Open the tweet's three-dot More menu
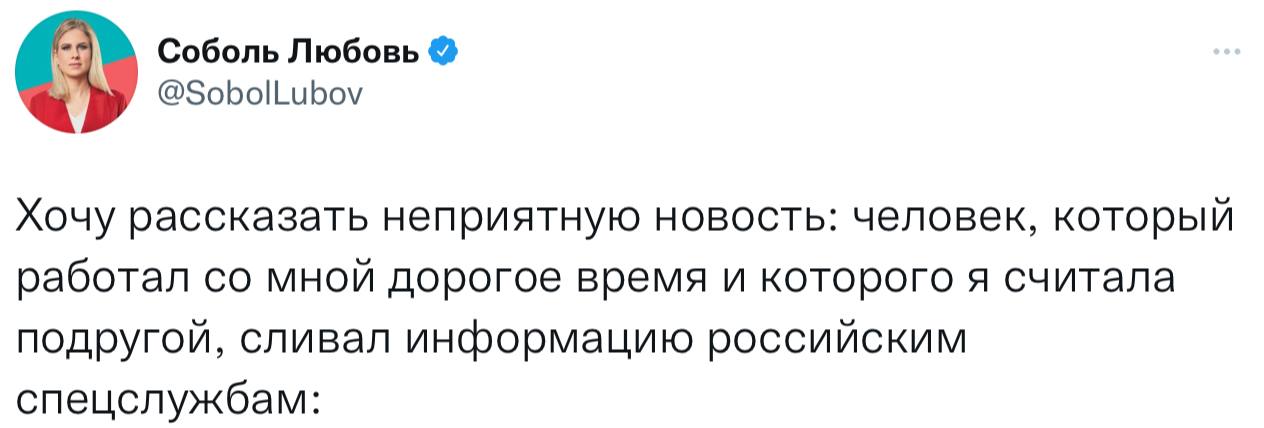The width and height of the screenshot is (1264, 428). click(x=1223, y=51)
